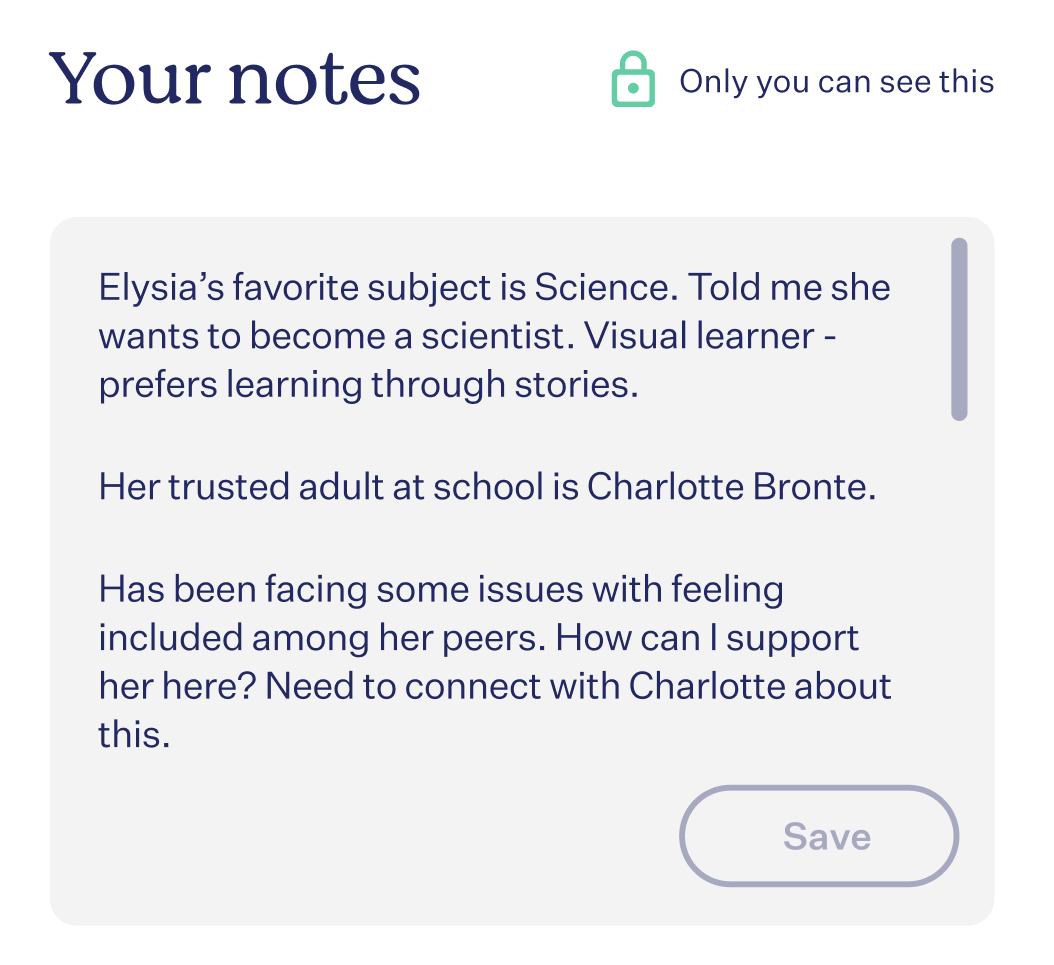Image resolution: width=1054 pixels, height=965 pixels.
Task: Click the notes scrollbar thumb
Action: coord(959,329)
